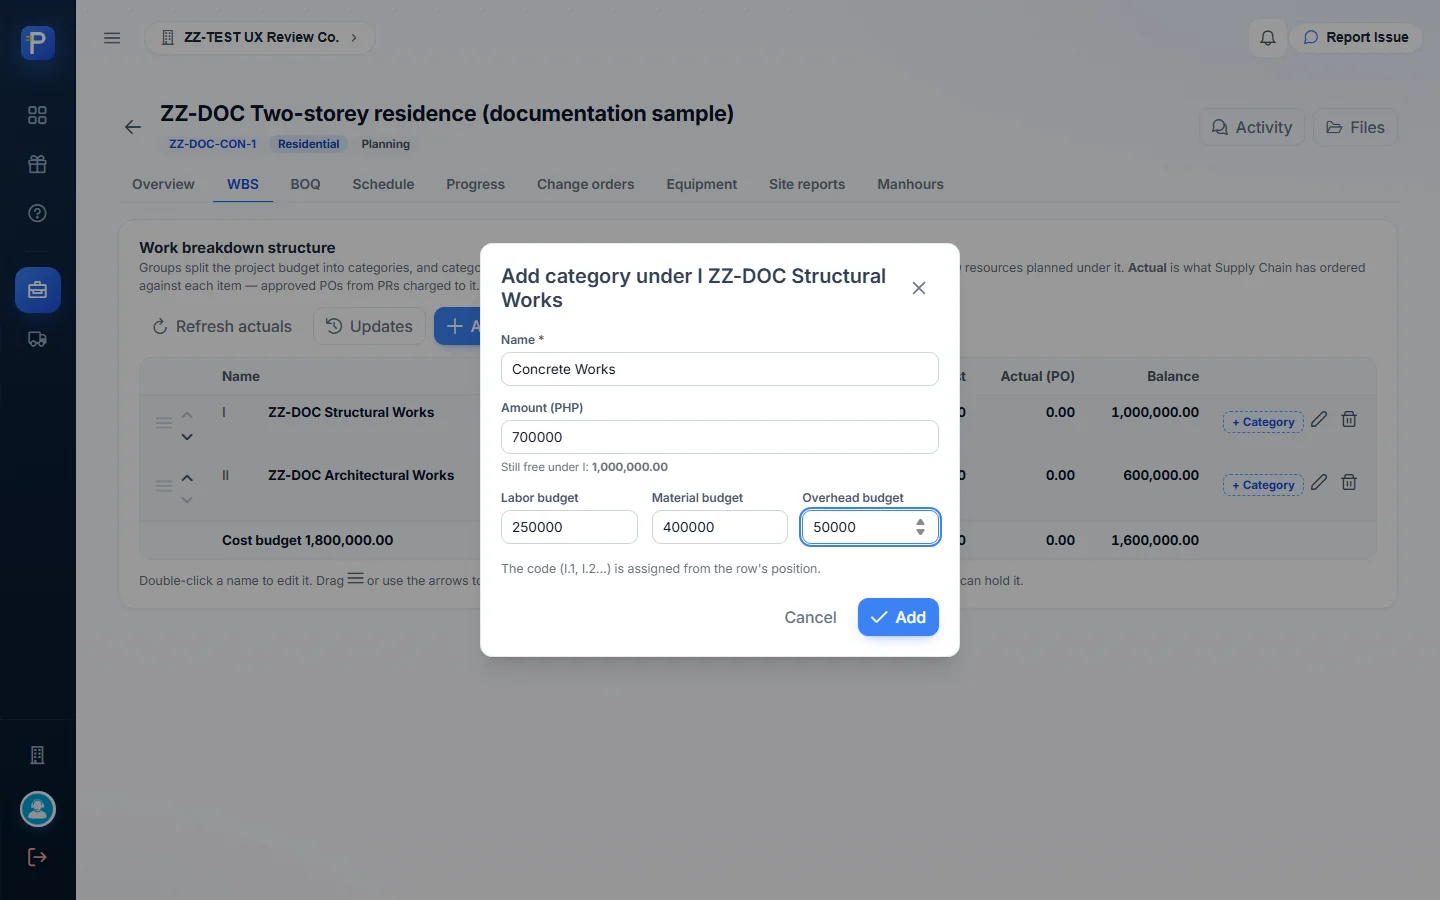The height and width of the screenshot is (900, 1440).
Task: Open the help question mark icon
Action: (37, 213)
